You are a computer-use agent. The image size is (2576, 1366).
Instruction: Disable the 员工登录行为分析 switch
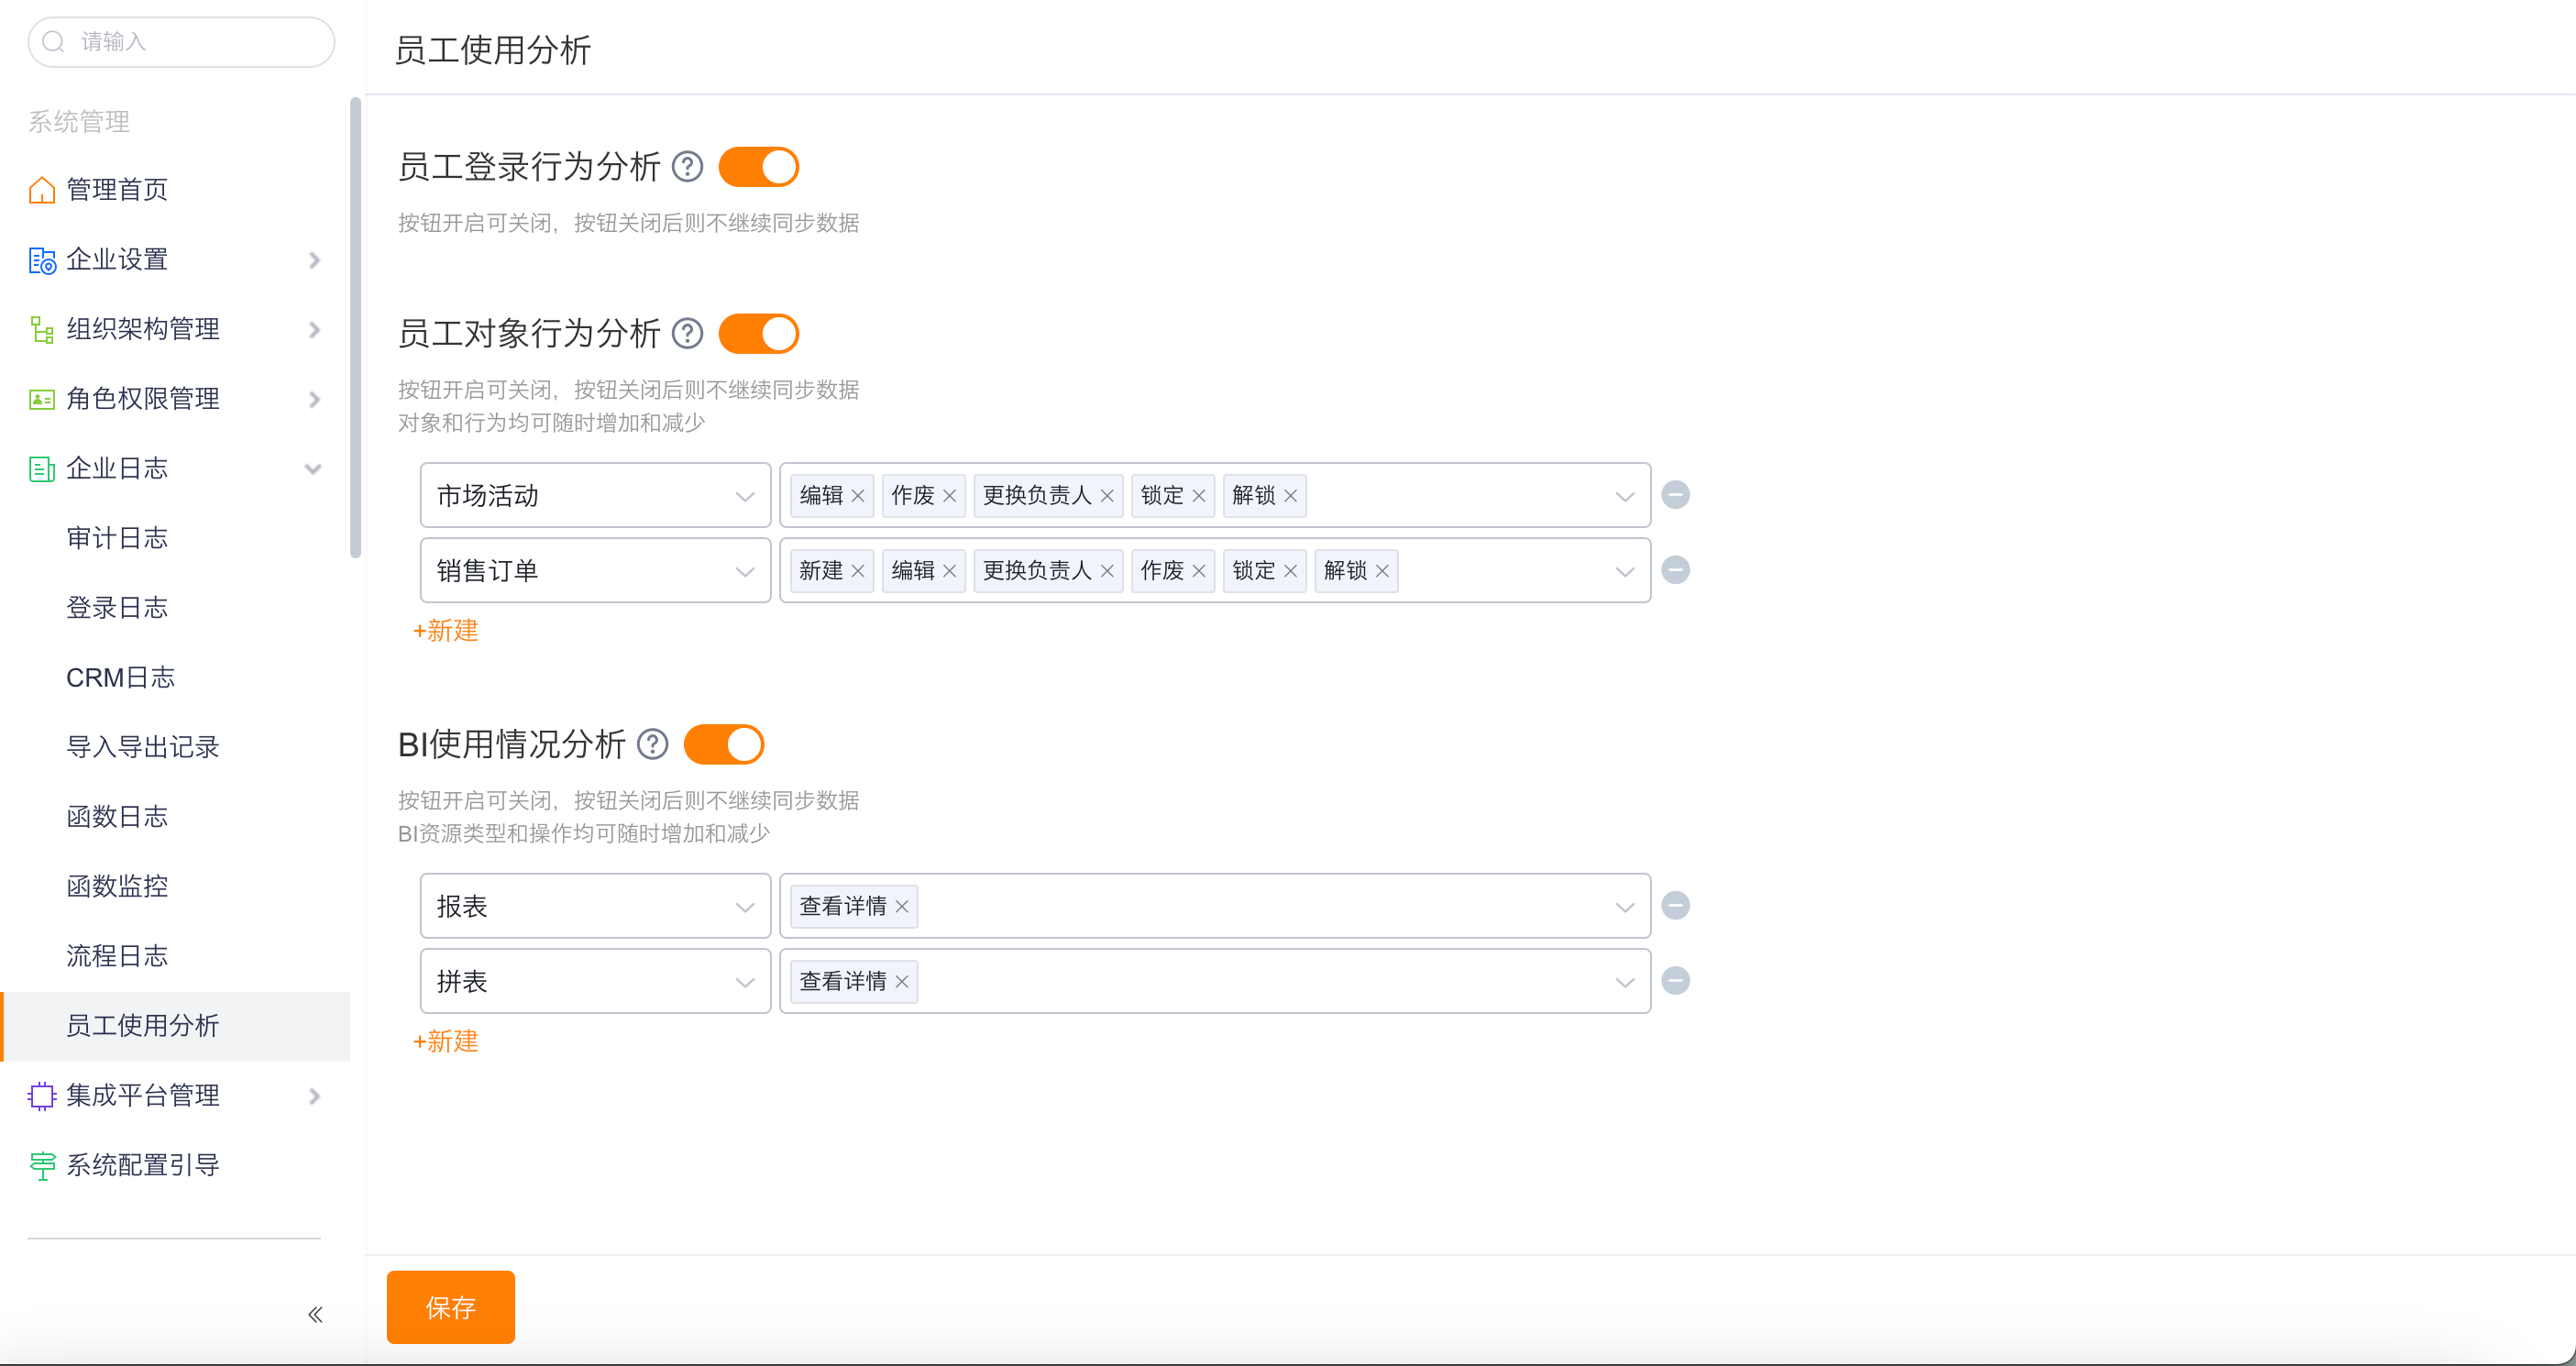pyautogui.click(x=758, y=167)
